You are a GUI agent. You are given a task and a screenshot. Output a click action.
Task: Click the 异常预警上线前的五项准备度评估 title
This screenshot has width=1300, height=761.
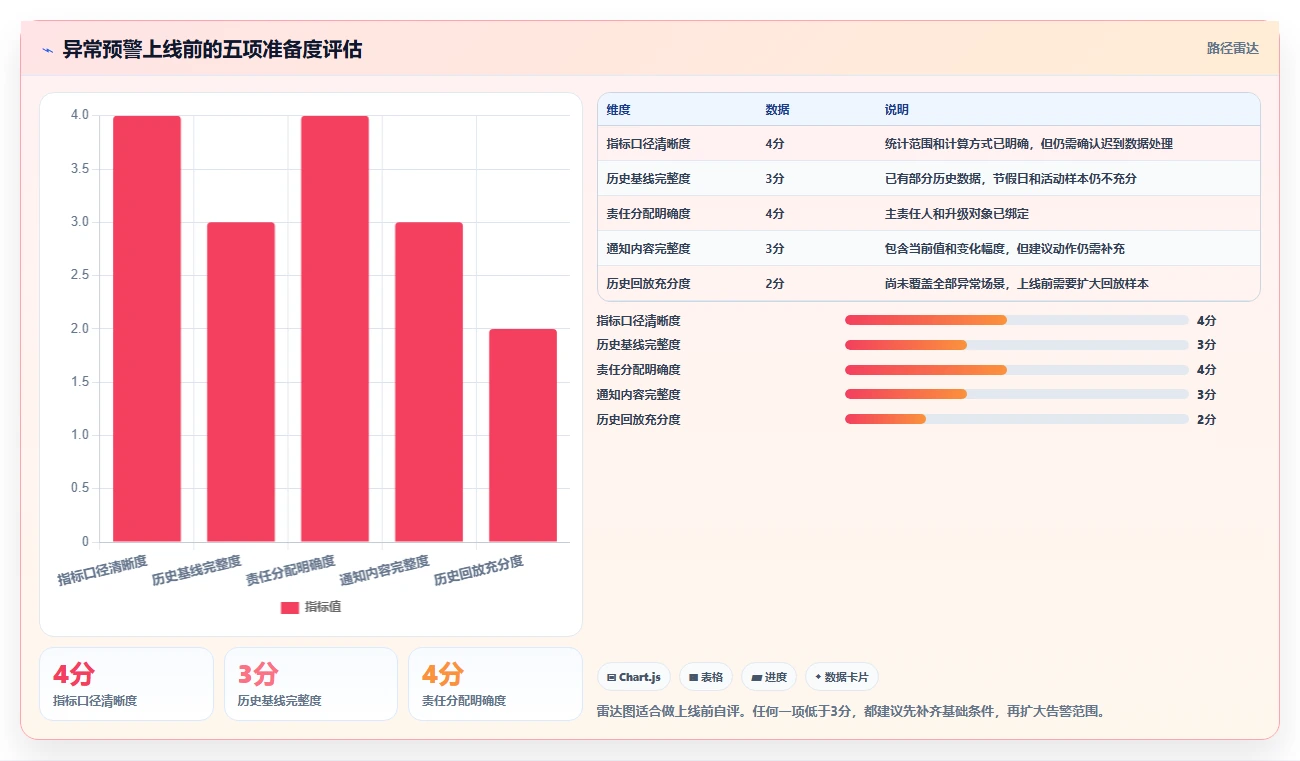212,49
